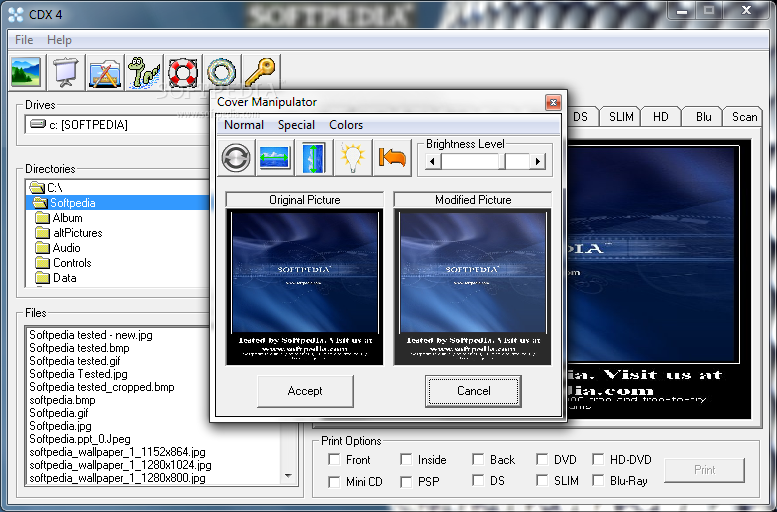Toggle the SLIM print checkbox
Image resolution: width=777 pixels, height=512 pixels.
tap(542, 480)
